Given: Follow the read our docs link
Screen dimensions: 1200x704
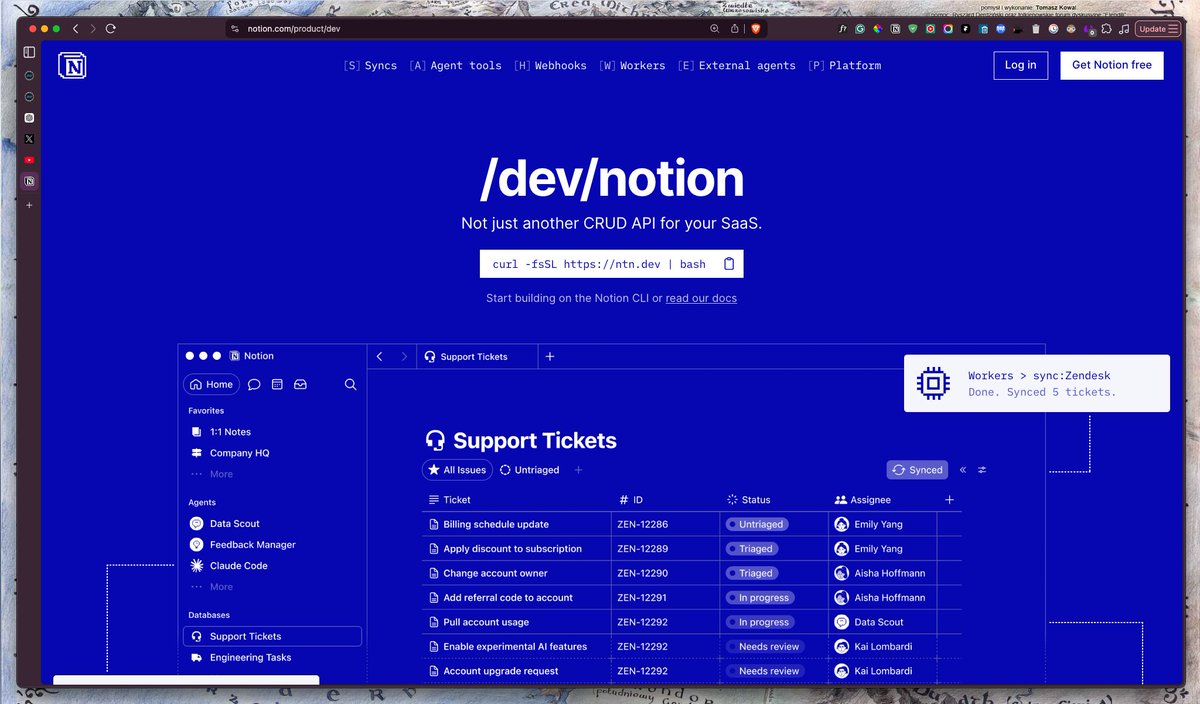Looking at the screenshot, I should coord(701,298).
